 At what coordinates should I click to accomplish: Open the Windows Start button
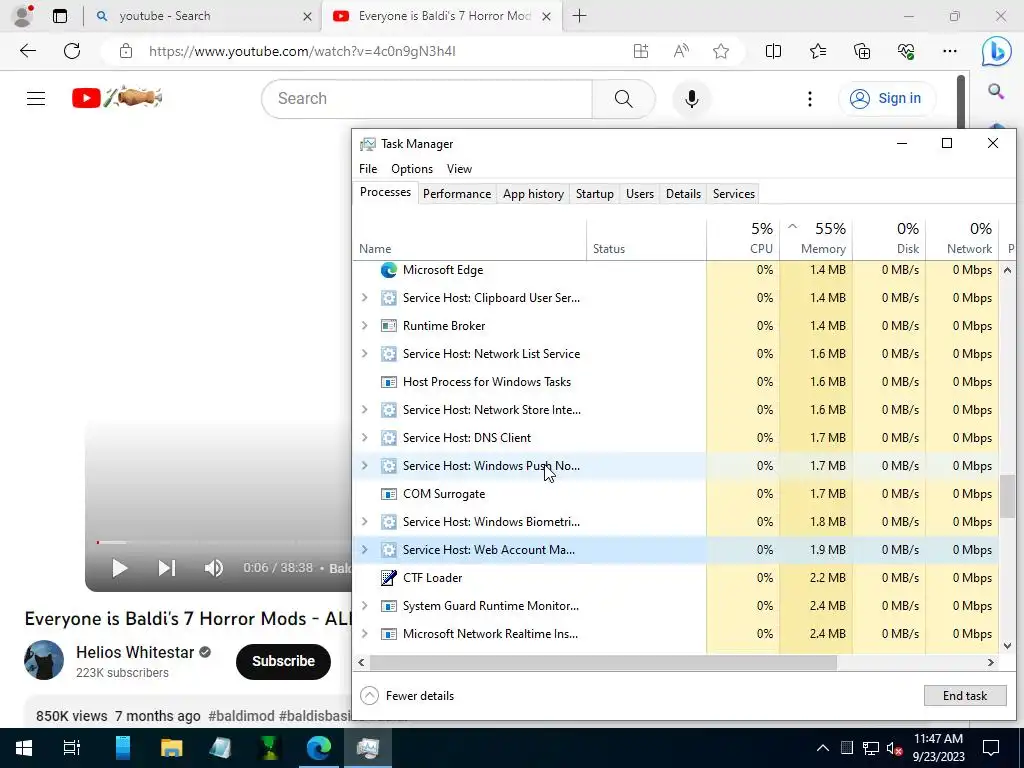(x=24, y=748)
